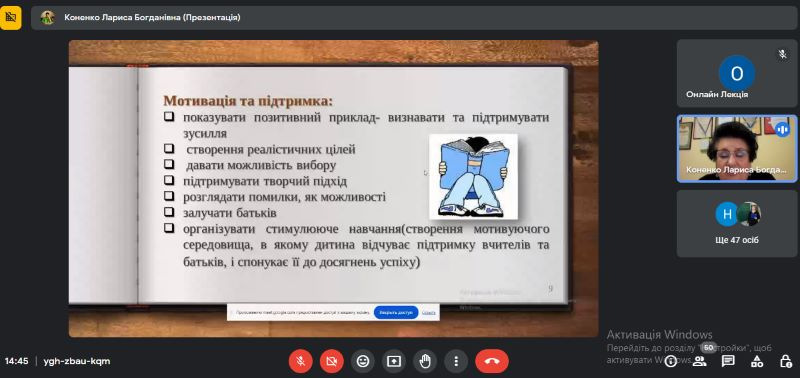This screenshot has width=800, height=378.
Task: Raise your hand in the meeting
Action: 425,361
